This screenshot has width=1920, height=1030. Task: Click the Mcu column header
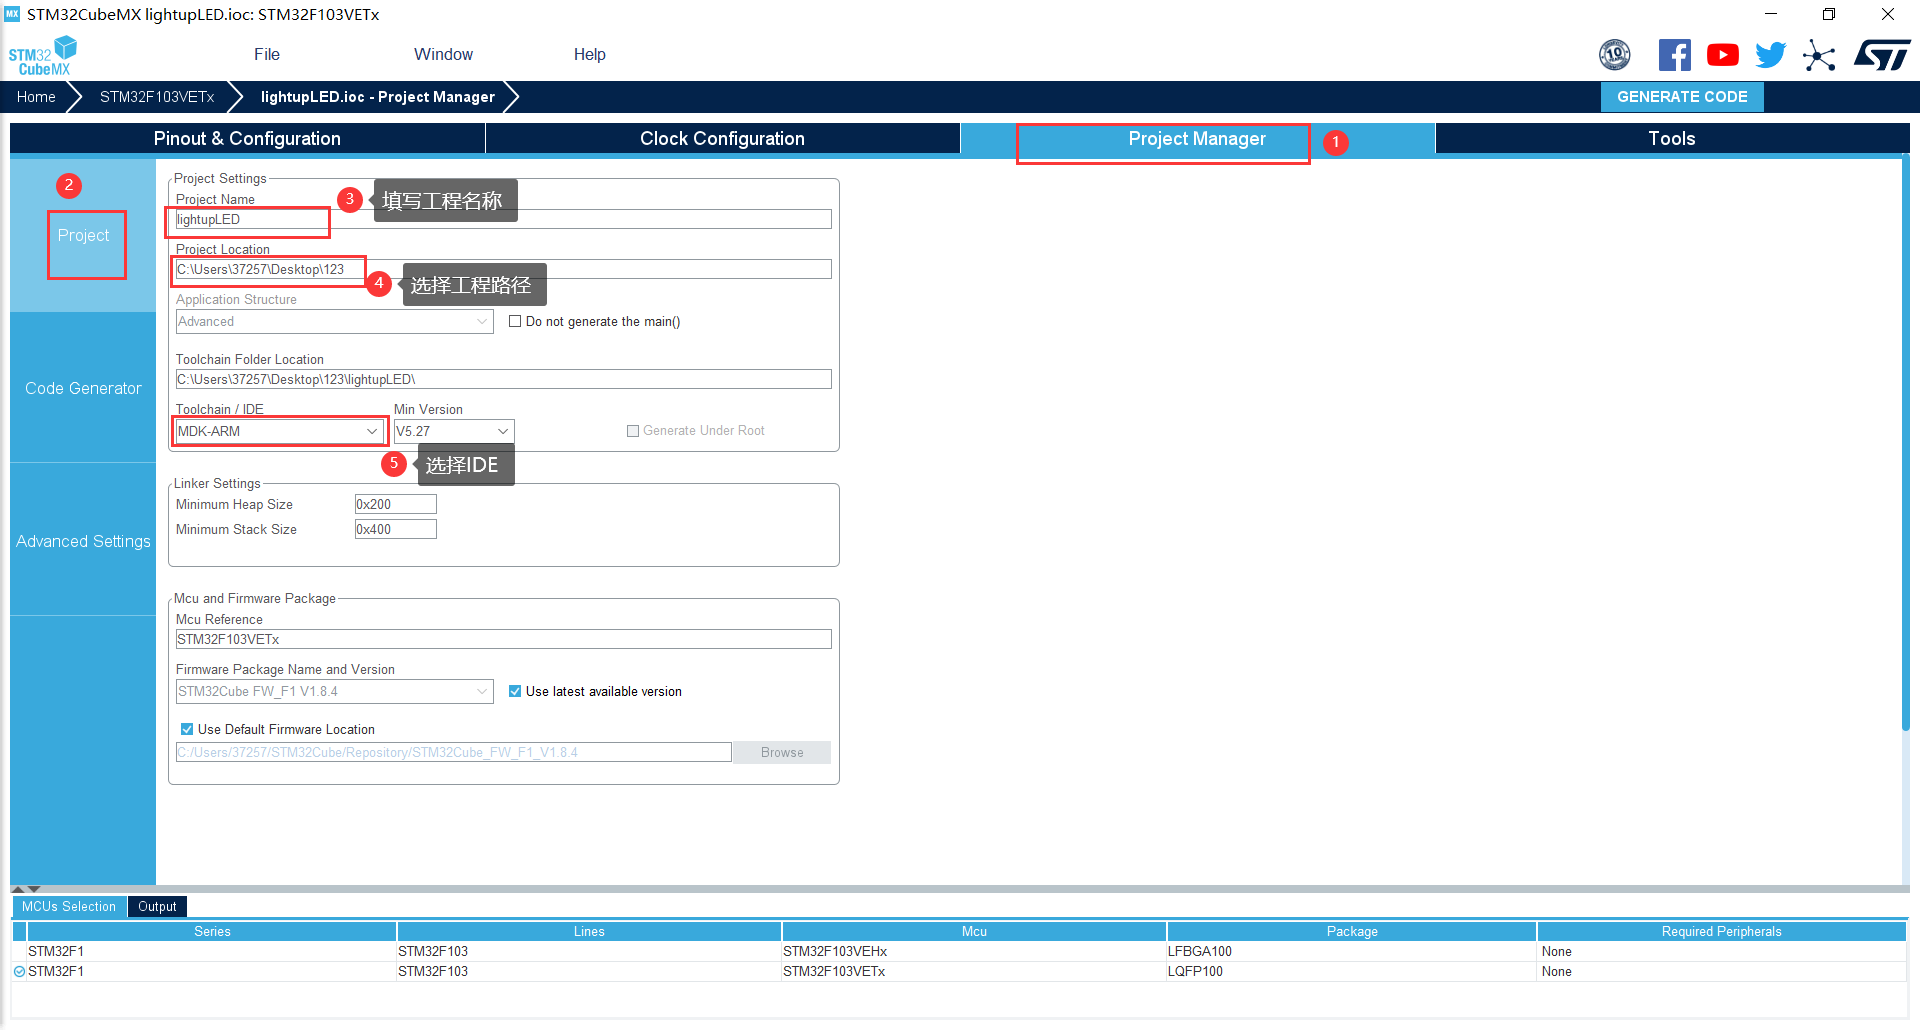point(974,932)
